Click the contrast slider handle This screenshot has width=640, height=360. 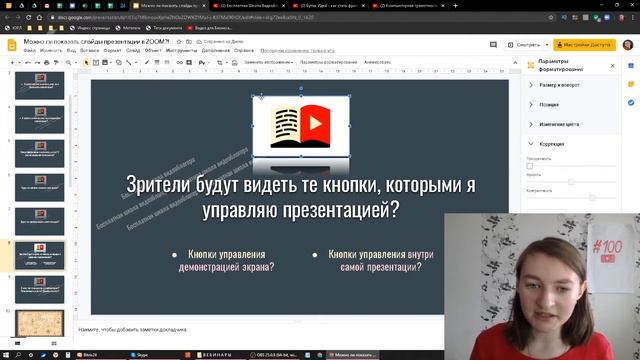click(x=592, y=198)
